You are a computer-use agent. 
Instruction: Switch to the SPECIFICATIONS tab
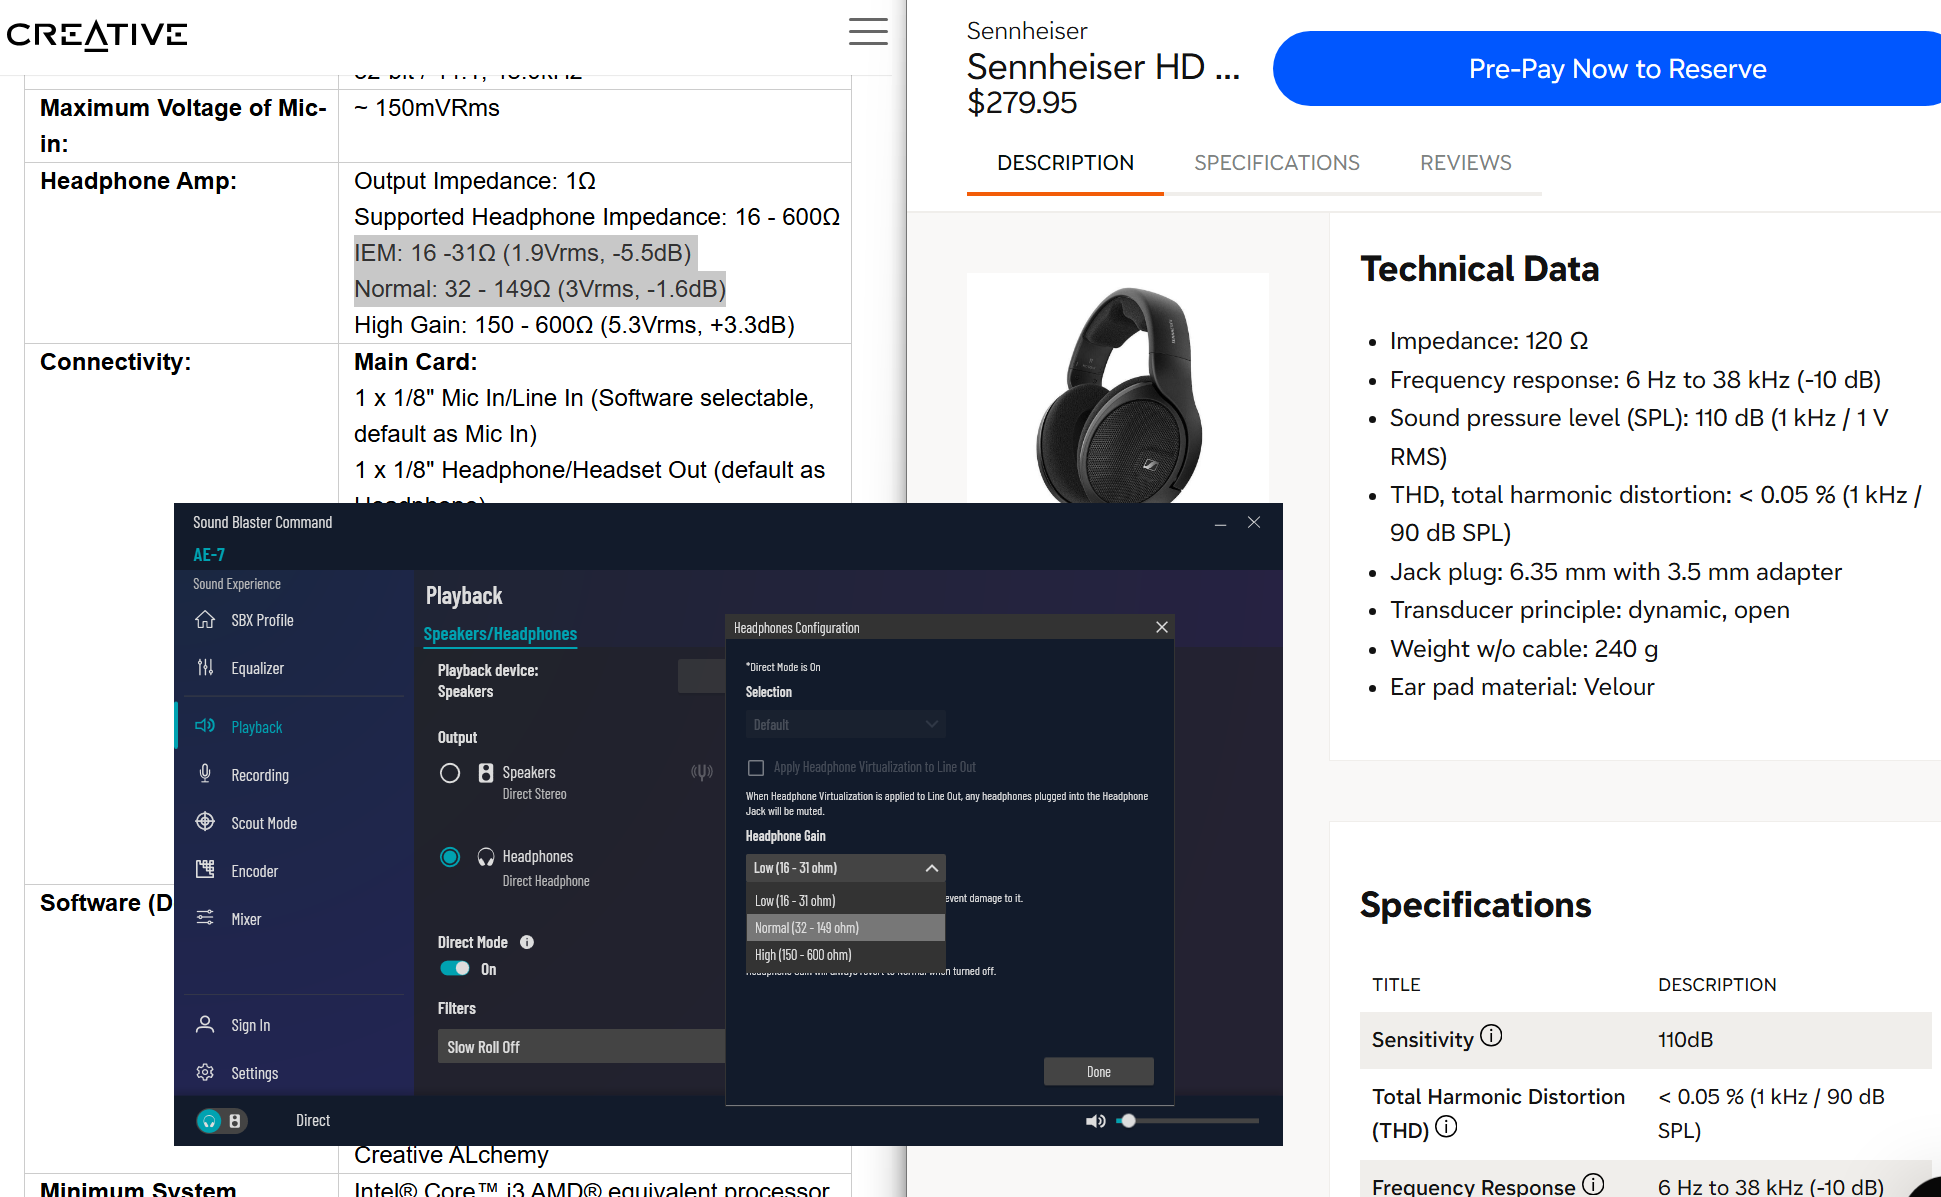click(1276, 163)
